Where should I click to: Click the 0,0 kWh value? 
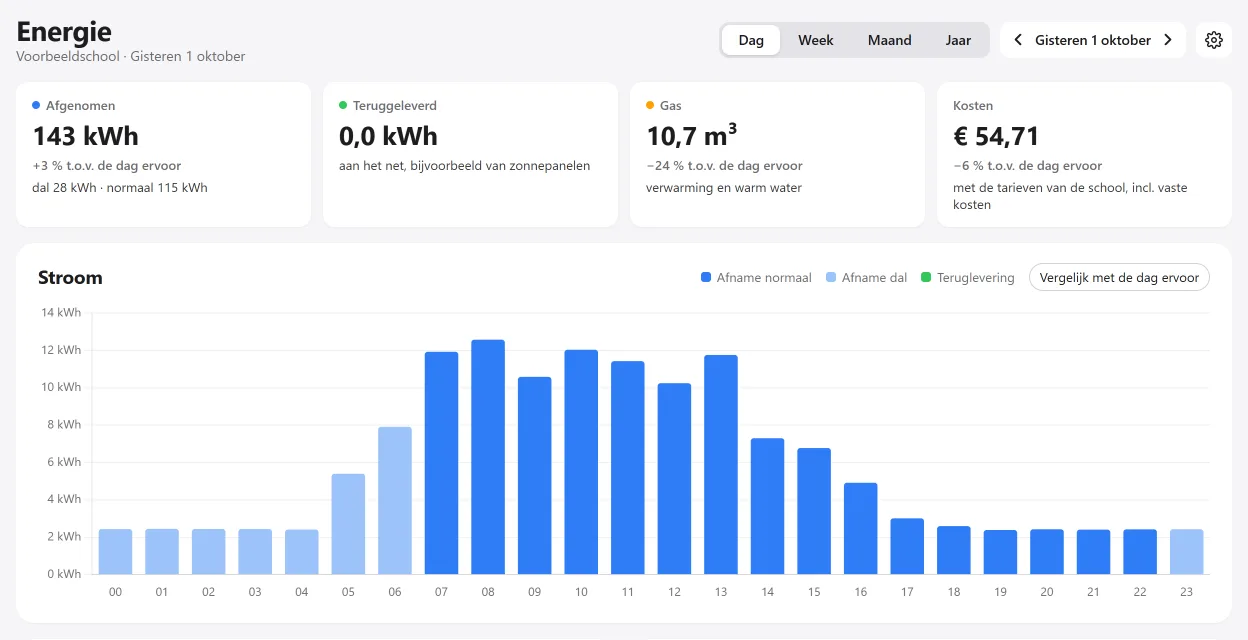click(388, 135)
